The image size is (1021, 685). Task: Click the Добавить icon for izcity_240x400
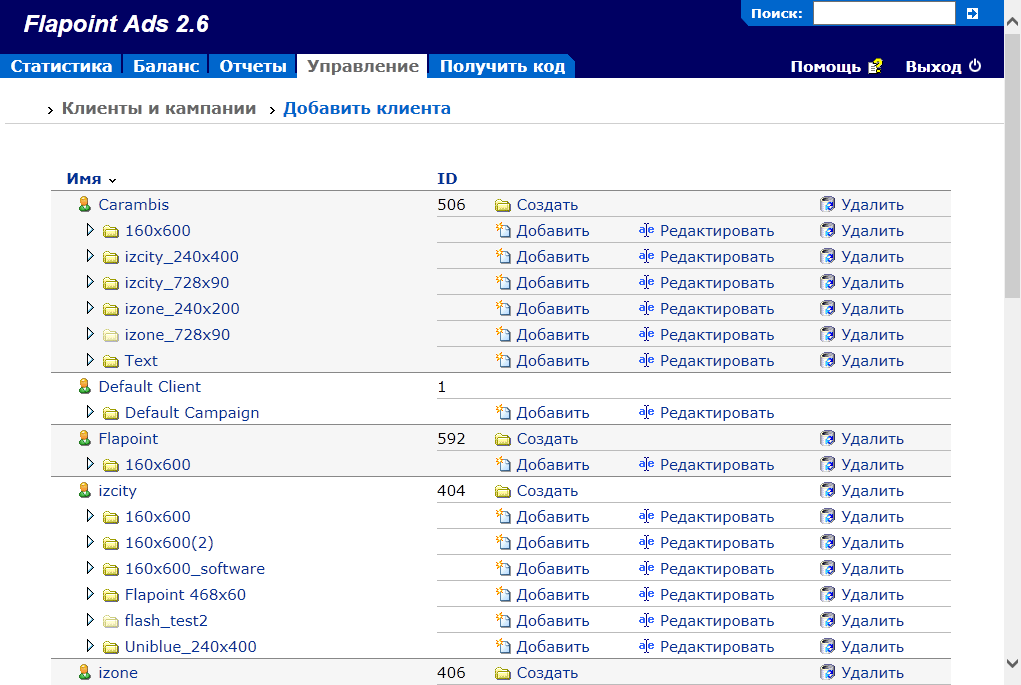[503, 257]
